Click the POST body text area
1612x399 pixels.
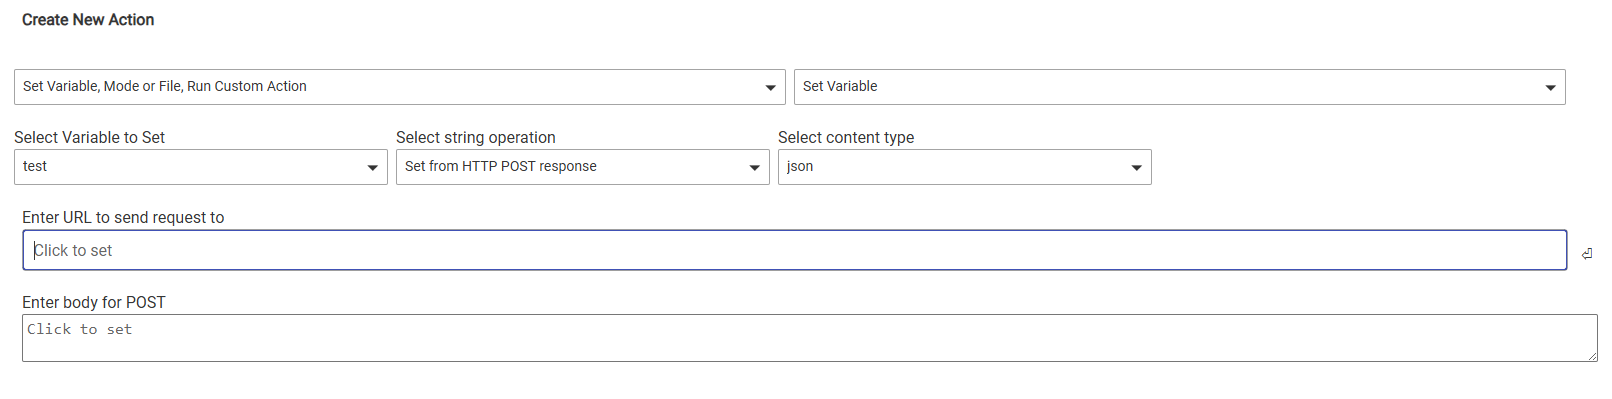pos(810,338)
